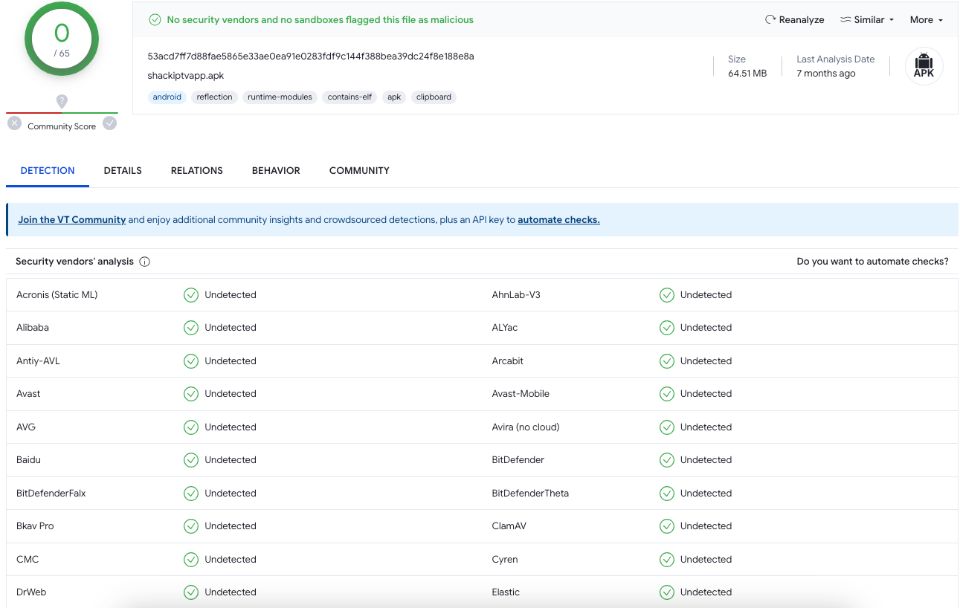Select the android tag
Screen dimensions: 960x608
click(167, 97)
